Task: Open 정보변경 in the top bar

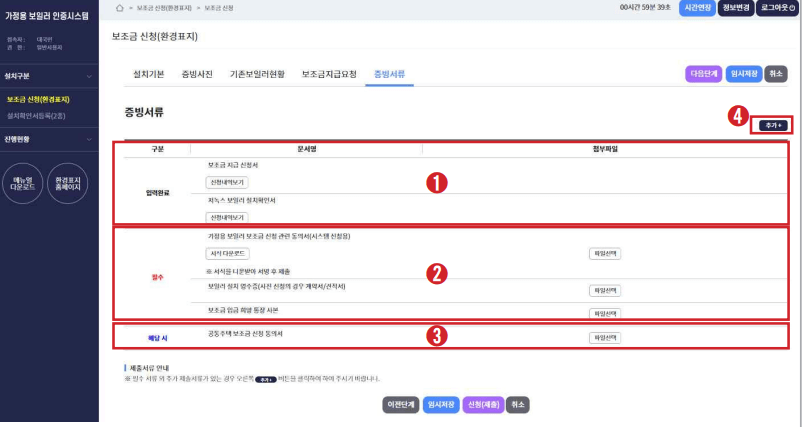Action: (736, 8)
